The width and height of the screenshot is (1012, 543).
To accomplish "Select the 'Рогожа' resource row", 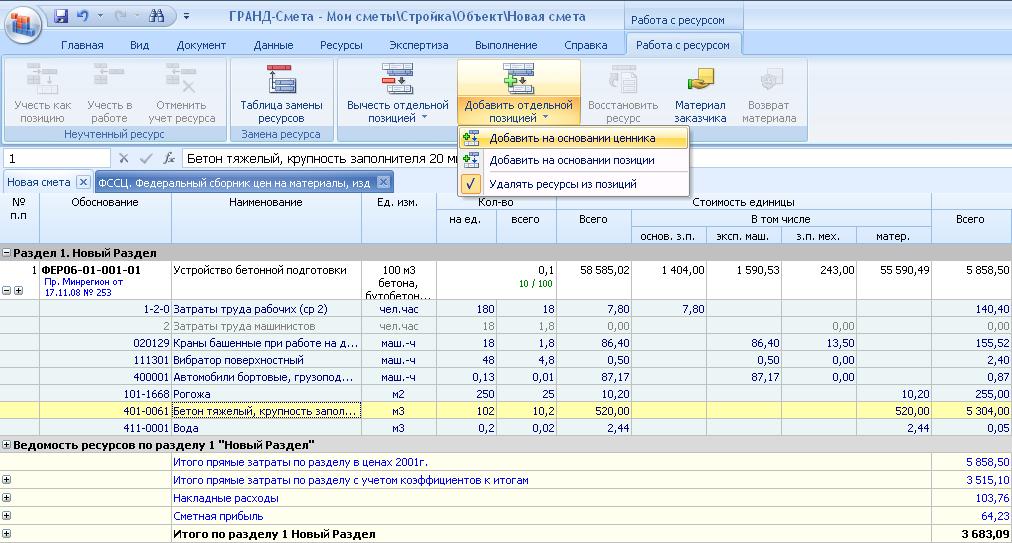I will pyautogui.click(x=506, y=394).
